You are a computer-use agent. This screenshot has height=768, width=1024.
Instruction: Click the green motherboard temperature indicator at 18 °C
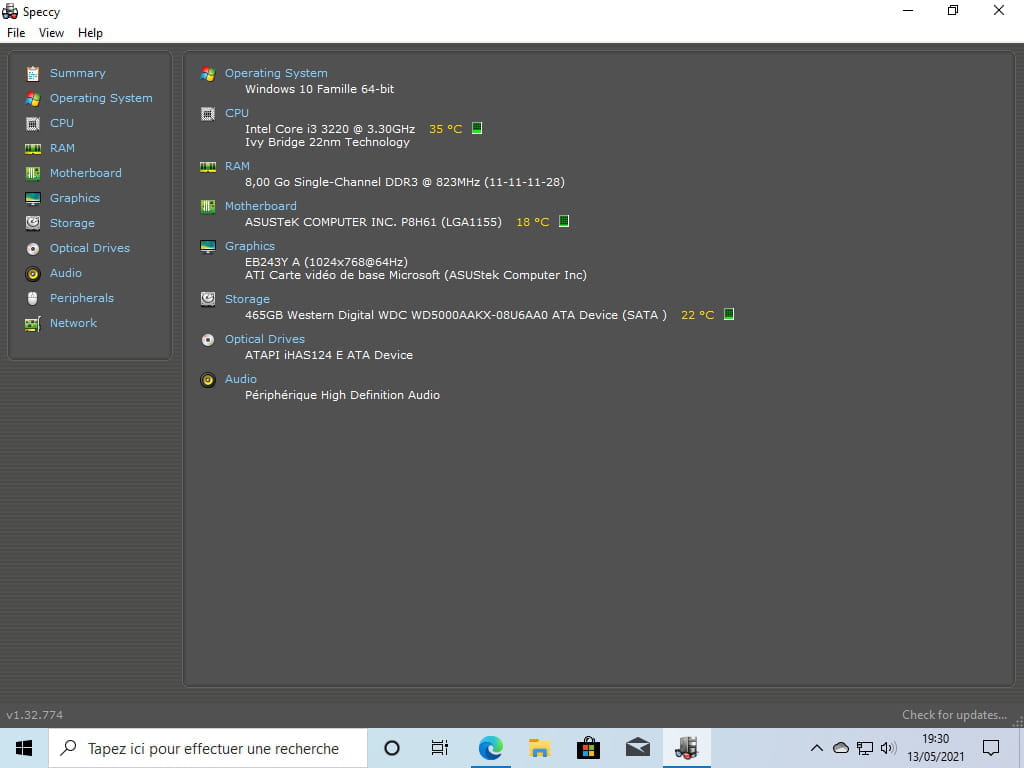pos(564,221)
